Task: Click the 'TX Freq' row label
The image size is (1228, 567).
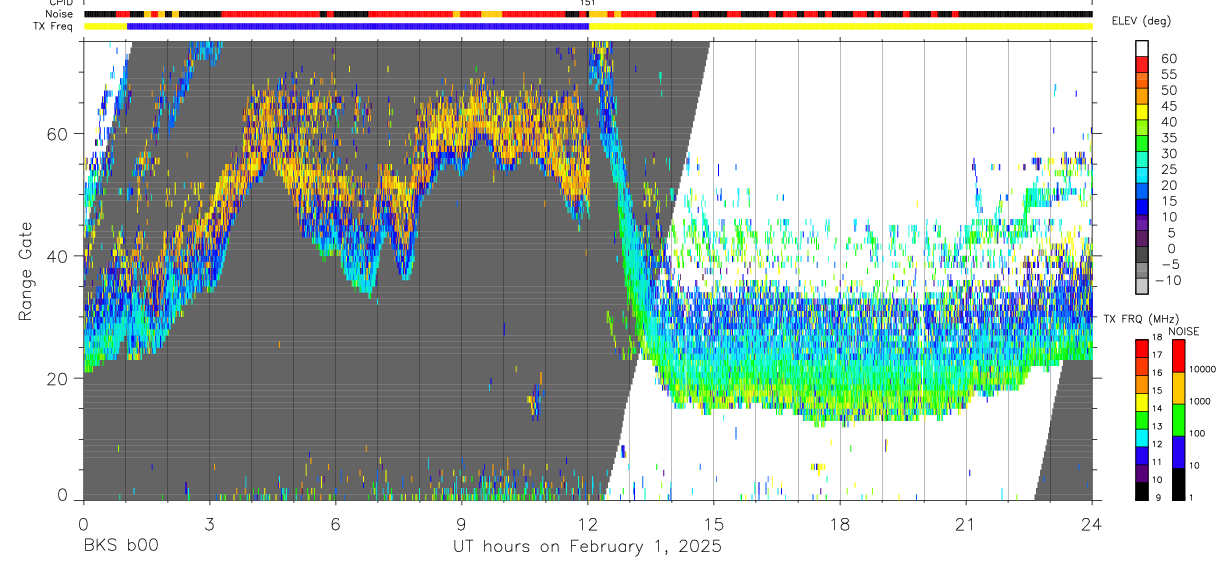Action: point(53,26)
